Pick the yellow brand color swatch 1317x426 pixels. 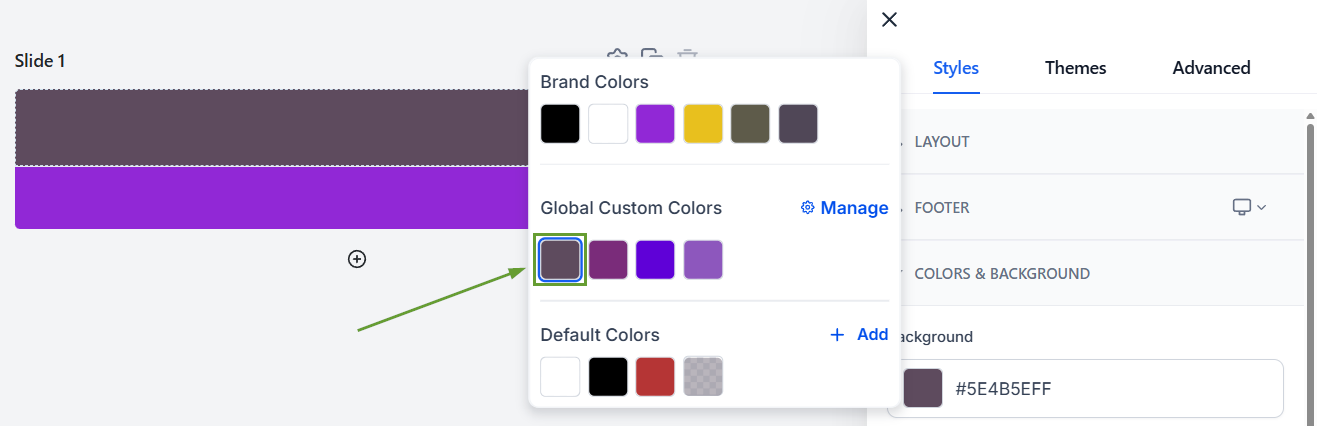pos(703,124)
